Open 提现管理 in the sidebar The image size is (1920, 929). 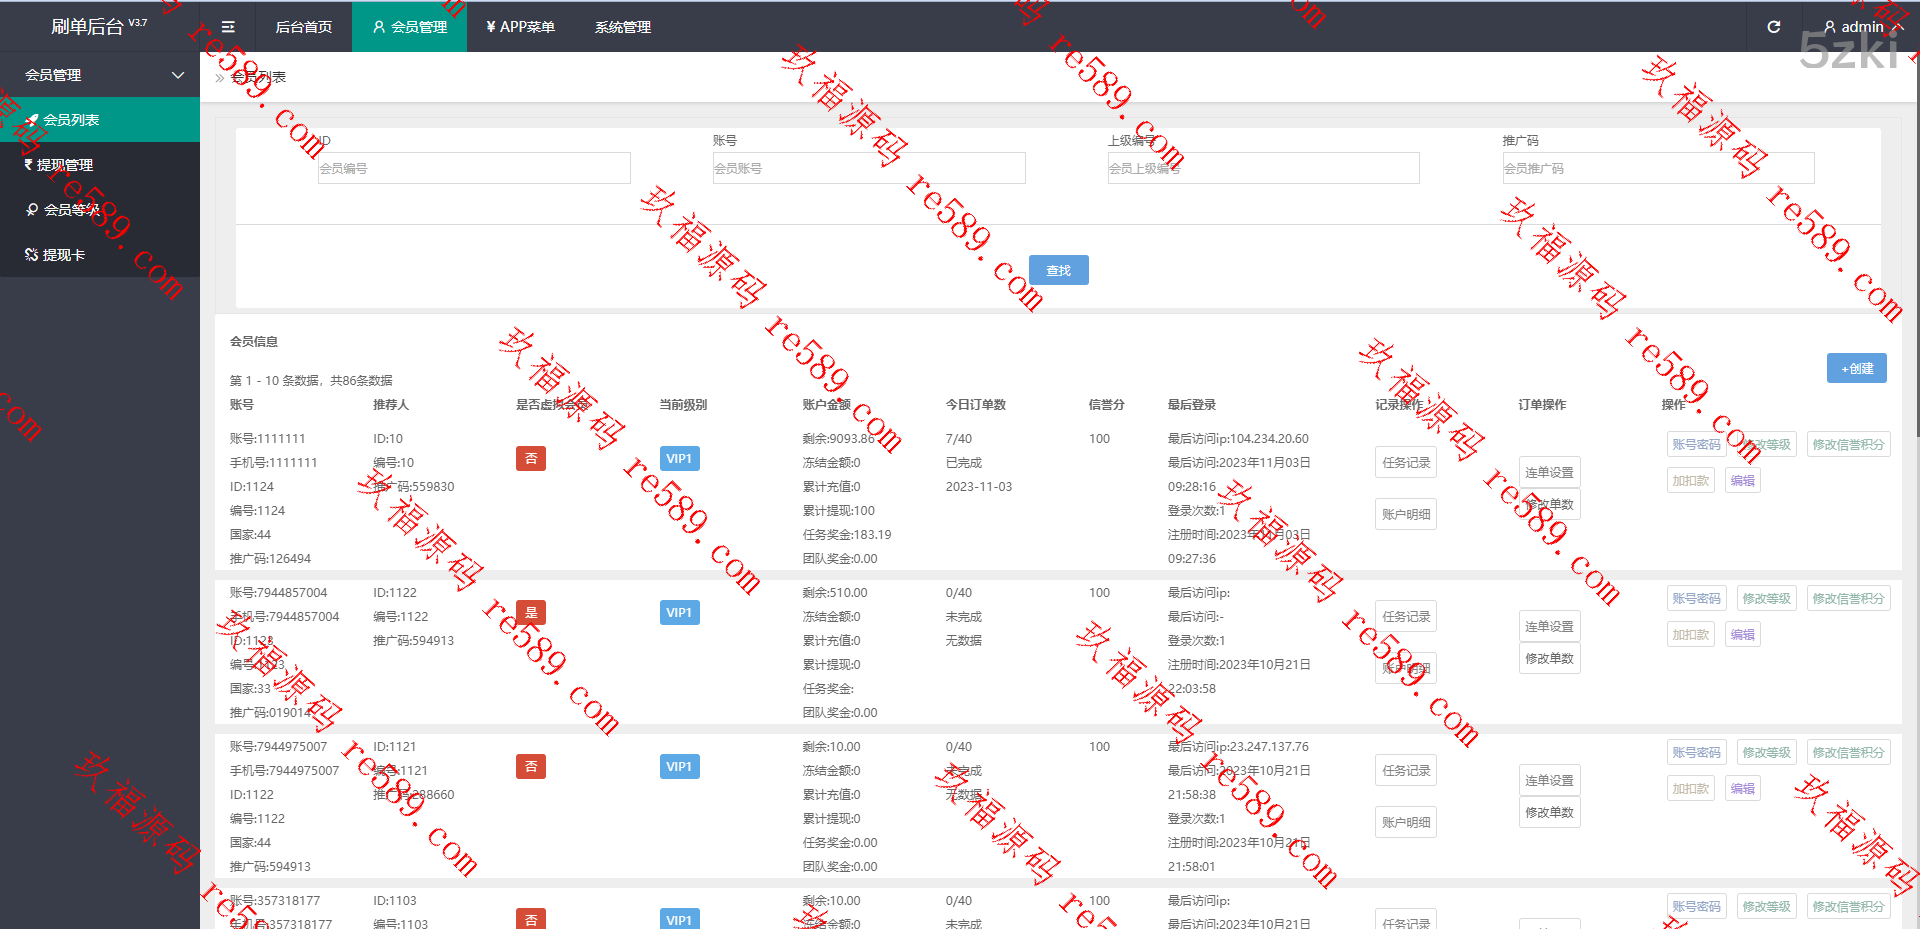click(x=65, y=165)
